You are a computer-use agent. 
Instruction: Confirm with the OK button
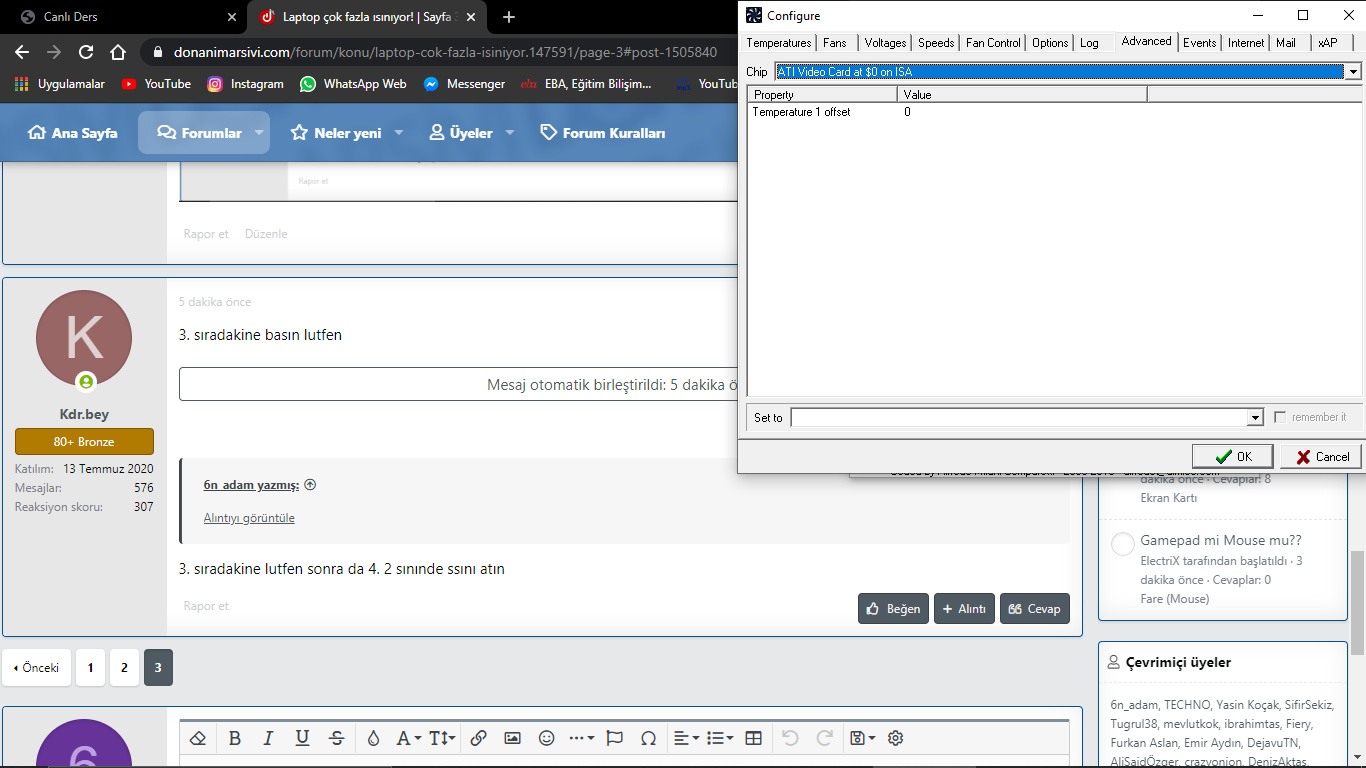pyautogui.click(x=1233, y=456)
